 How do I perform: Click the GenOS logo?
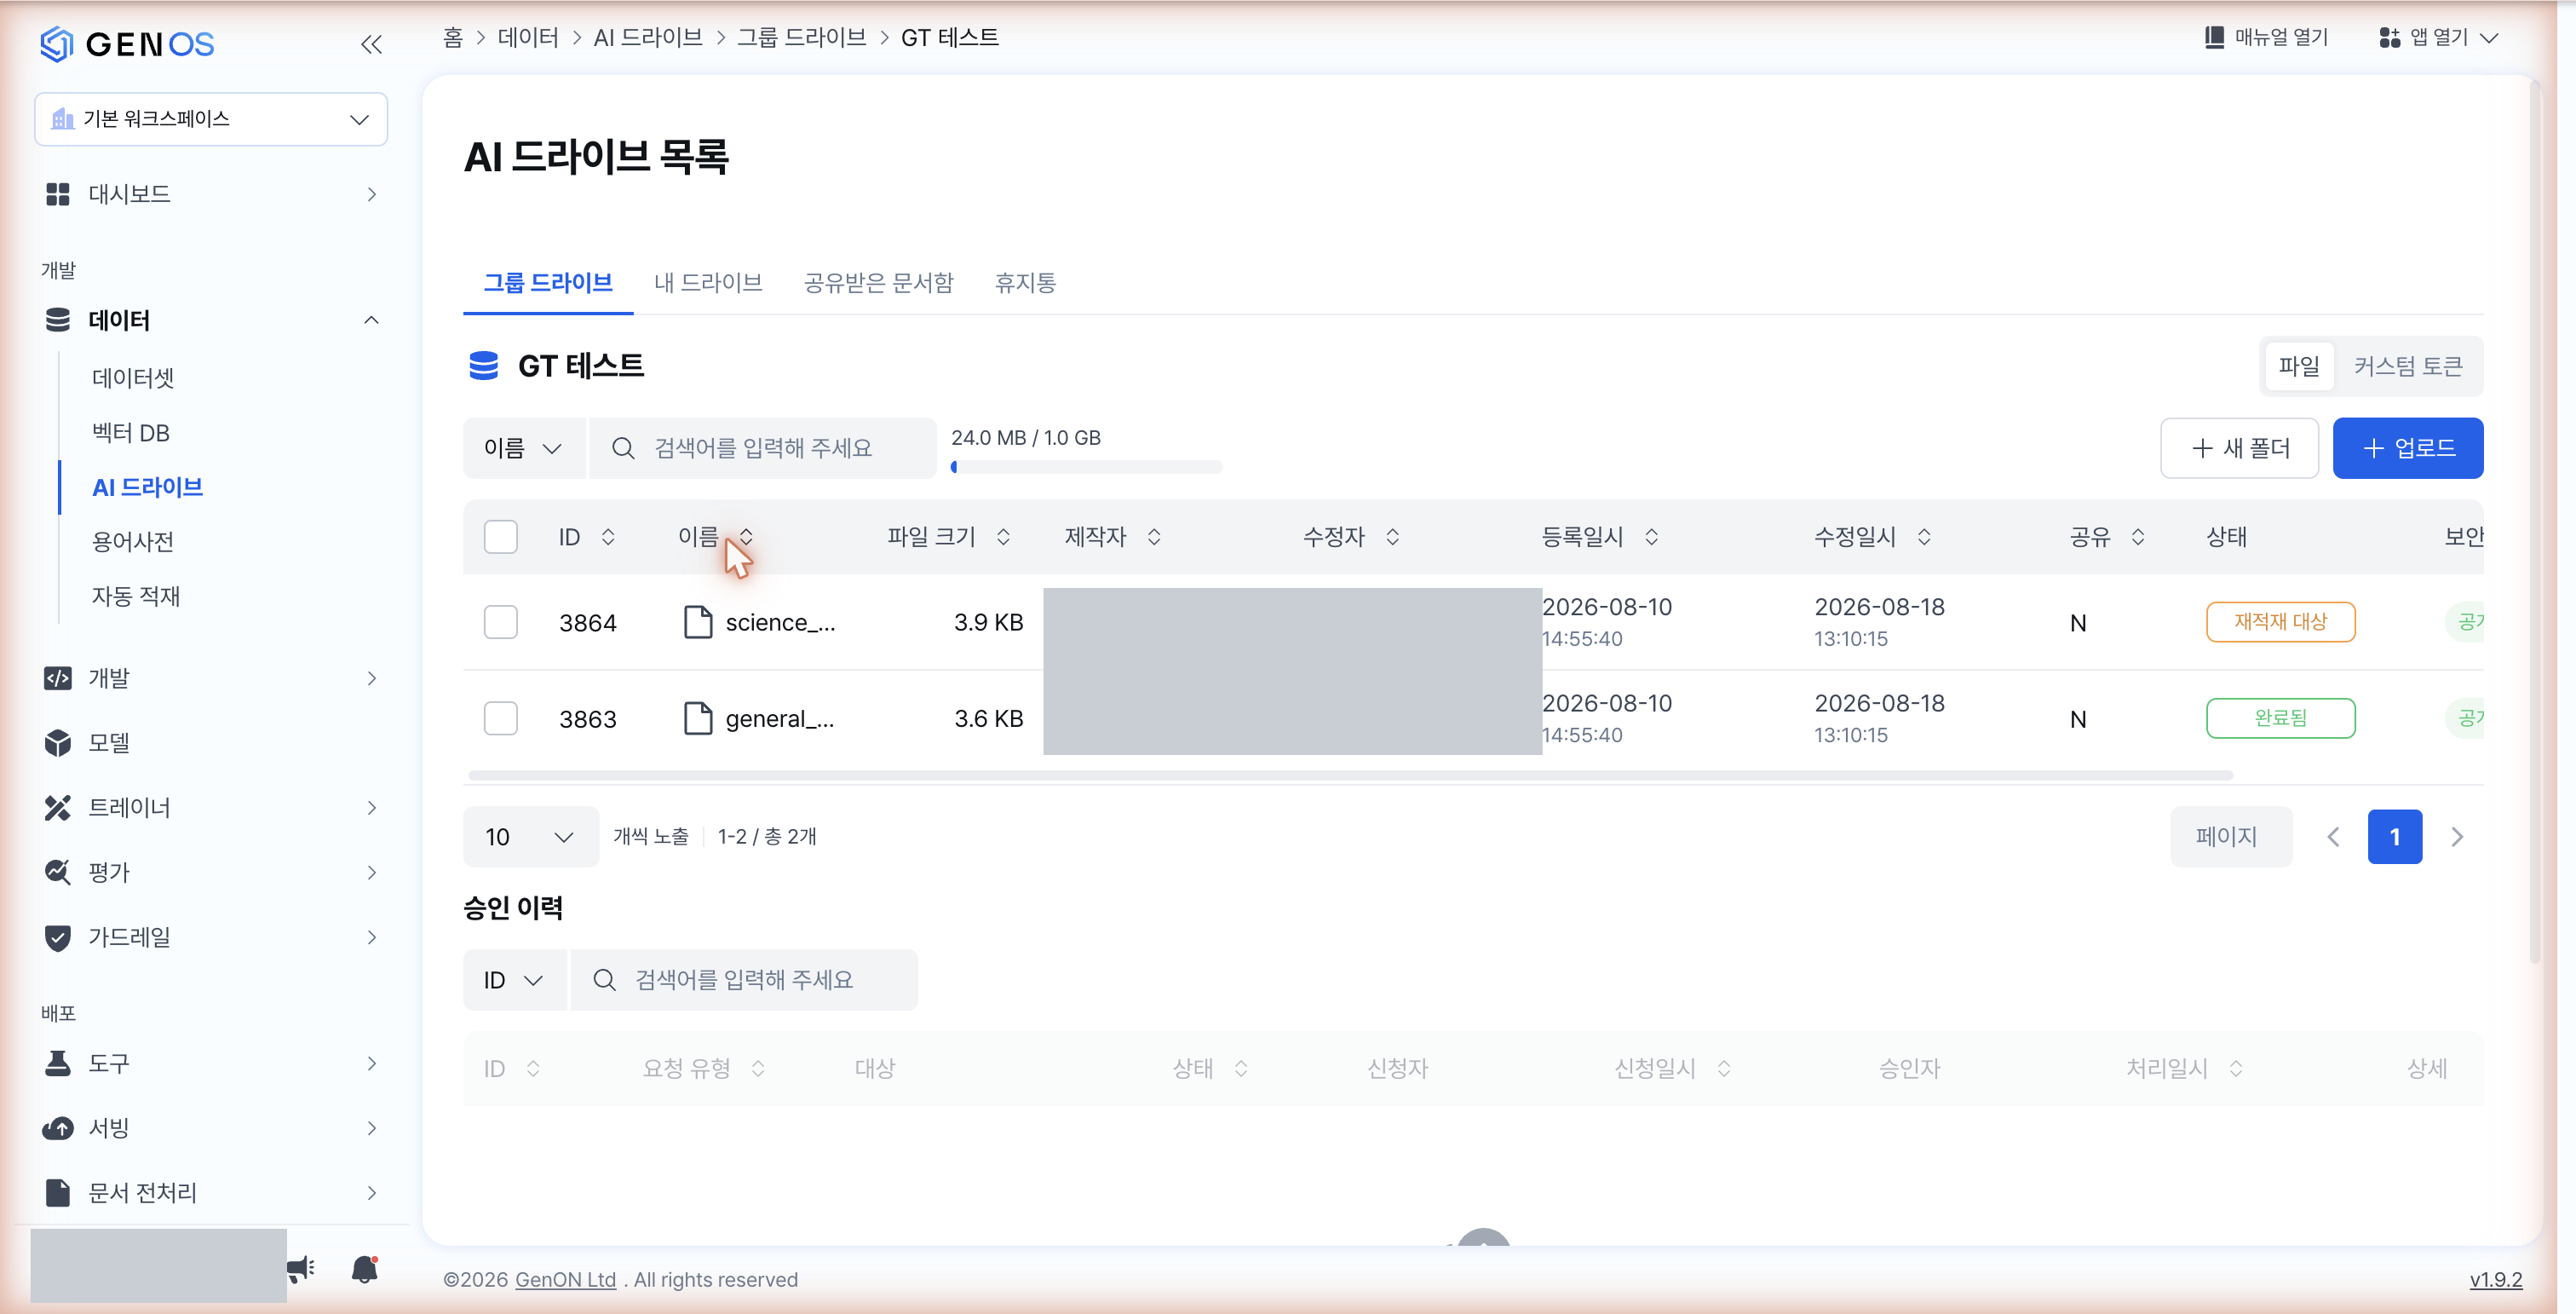click(127, 44)
